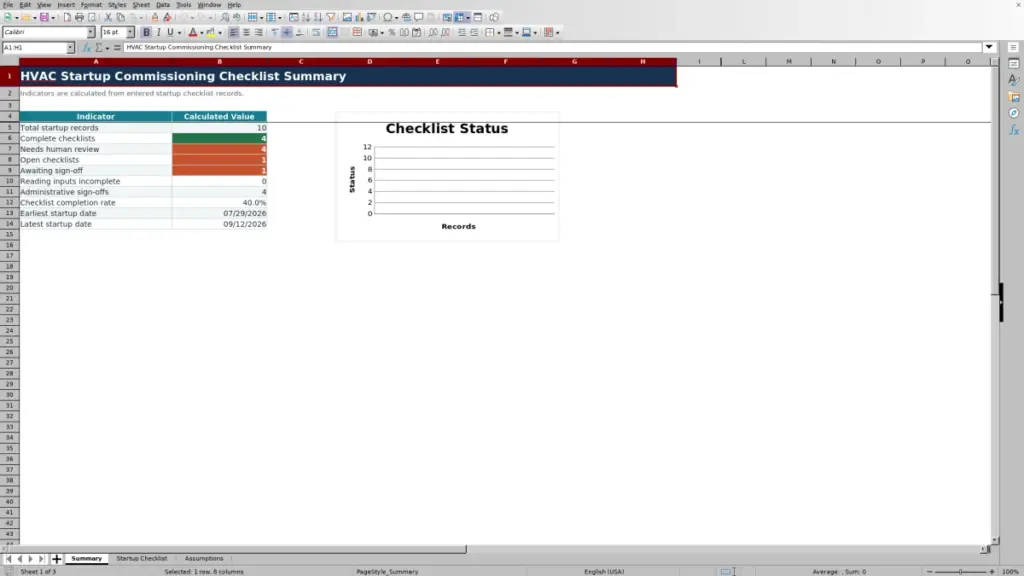Click the zoom slider in status bar

tap(960, 571)
